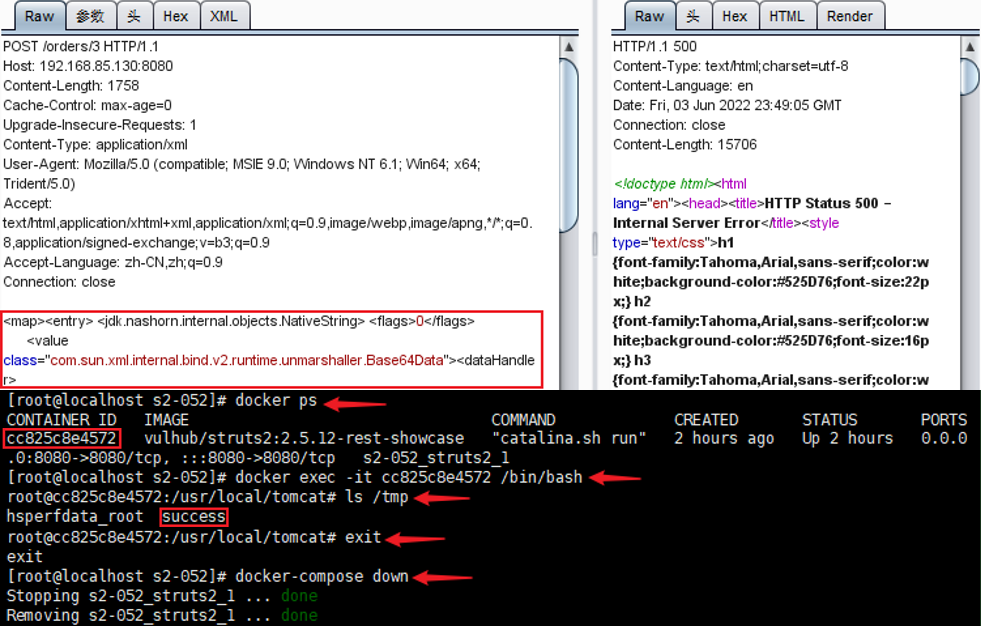Viewport: 981px width, 626px height.
Task: Click "Content-Type: text/html;charset=utf-8" response header
Action: (731, 66)
